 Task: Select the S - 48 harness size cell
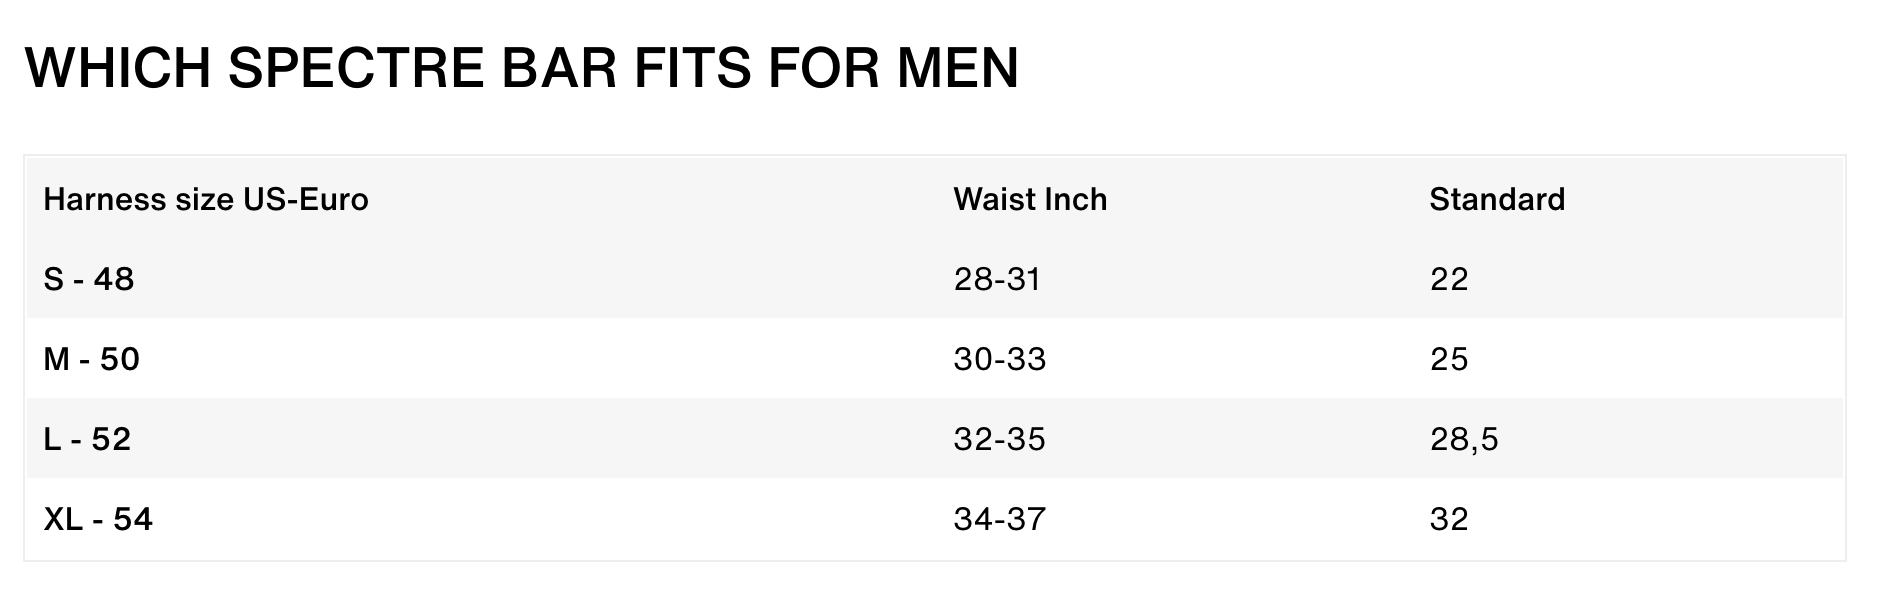click(89, 279)
